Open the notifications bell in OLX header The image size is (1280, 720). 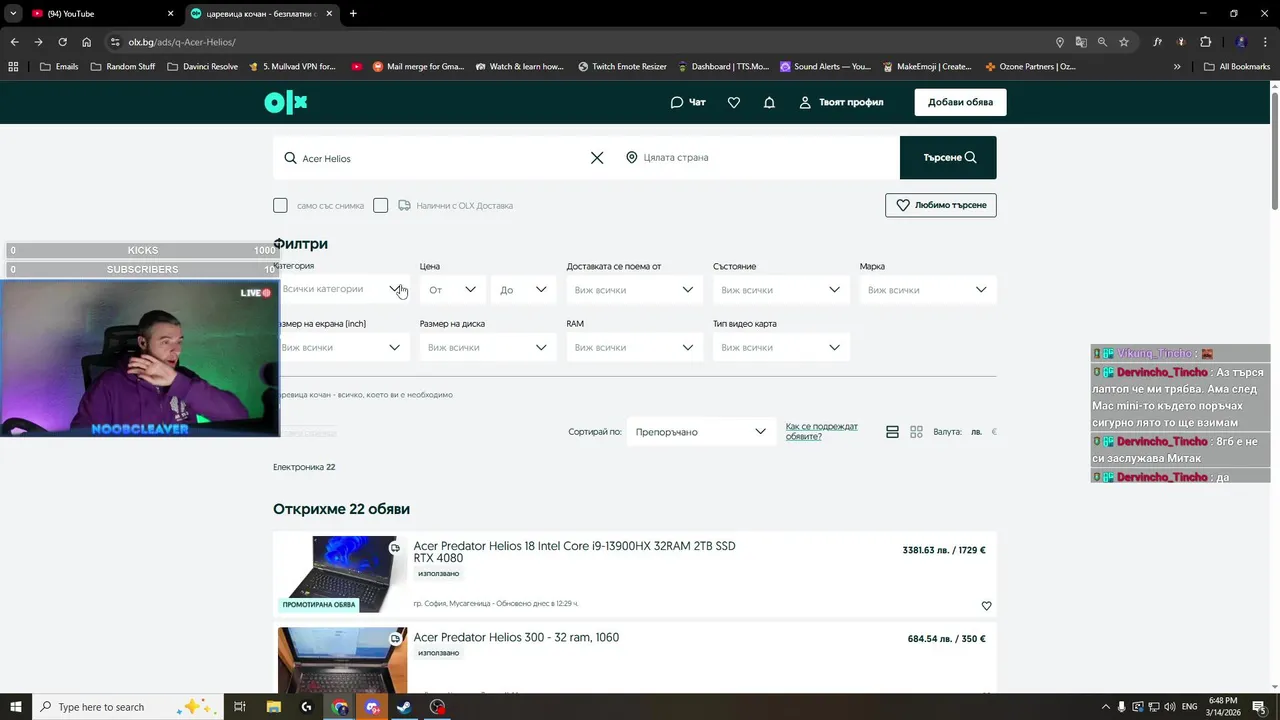tap(769, 102)
